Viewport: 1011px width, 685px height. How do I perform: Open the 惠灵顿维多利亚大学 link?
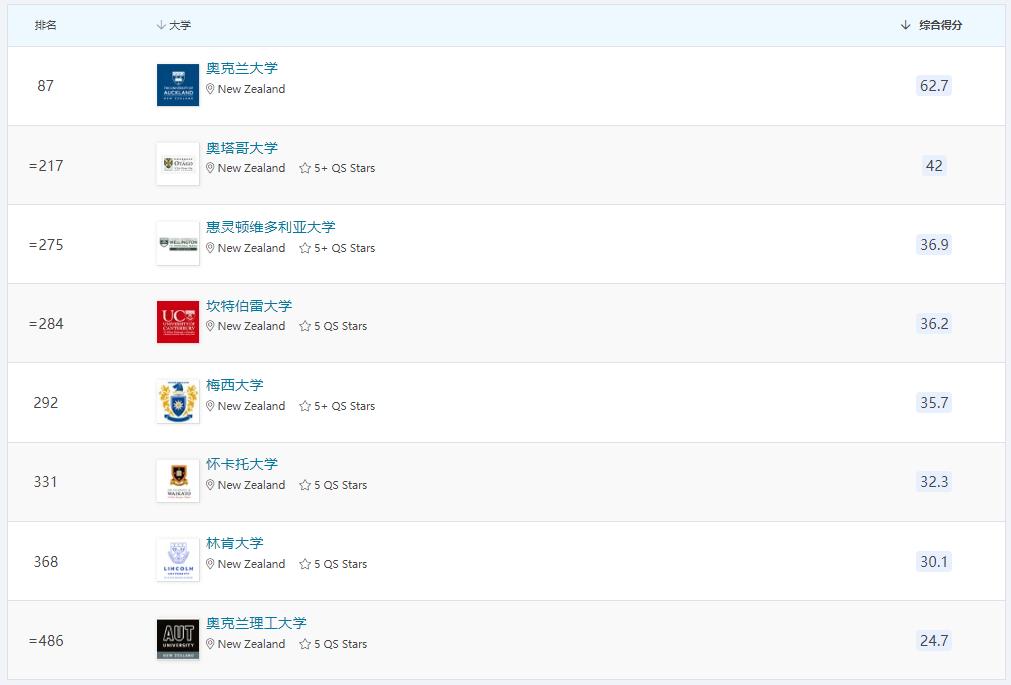[x=270, y=227]
